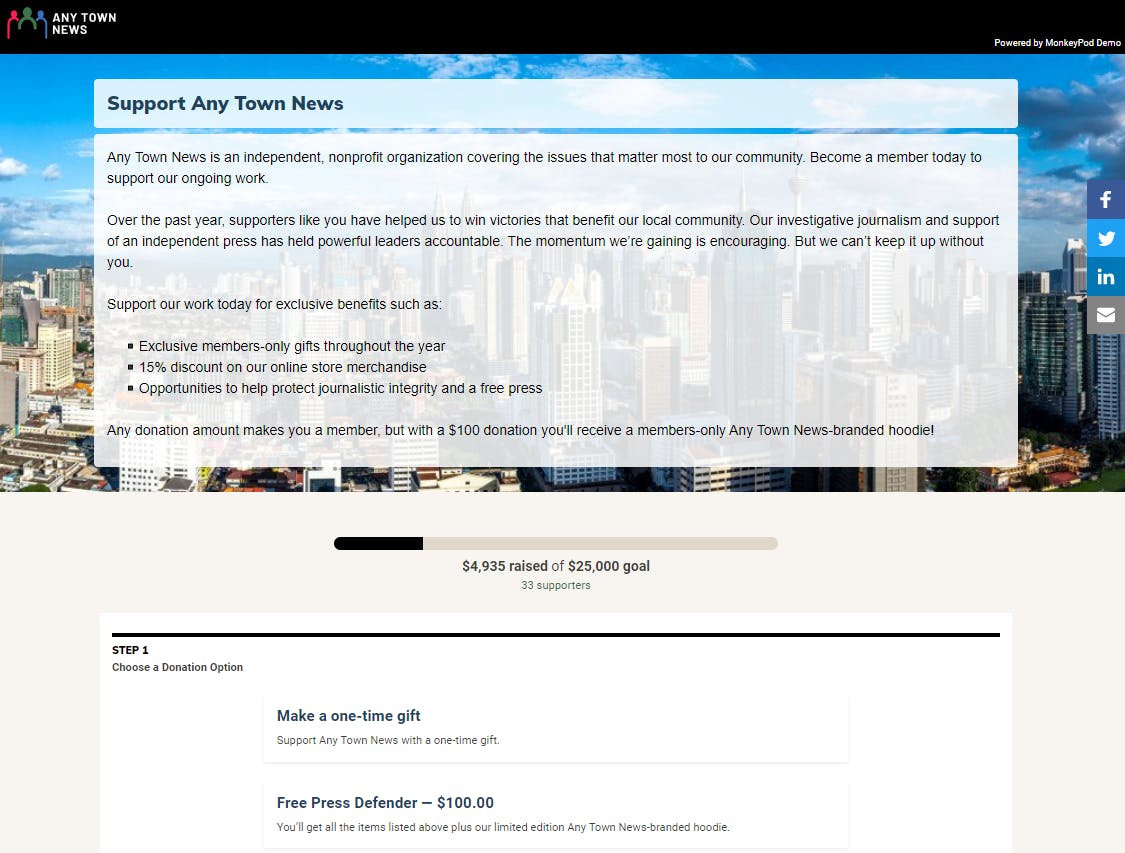Click the fundraising progress bar

555,543
